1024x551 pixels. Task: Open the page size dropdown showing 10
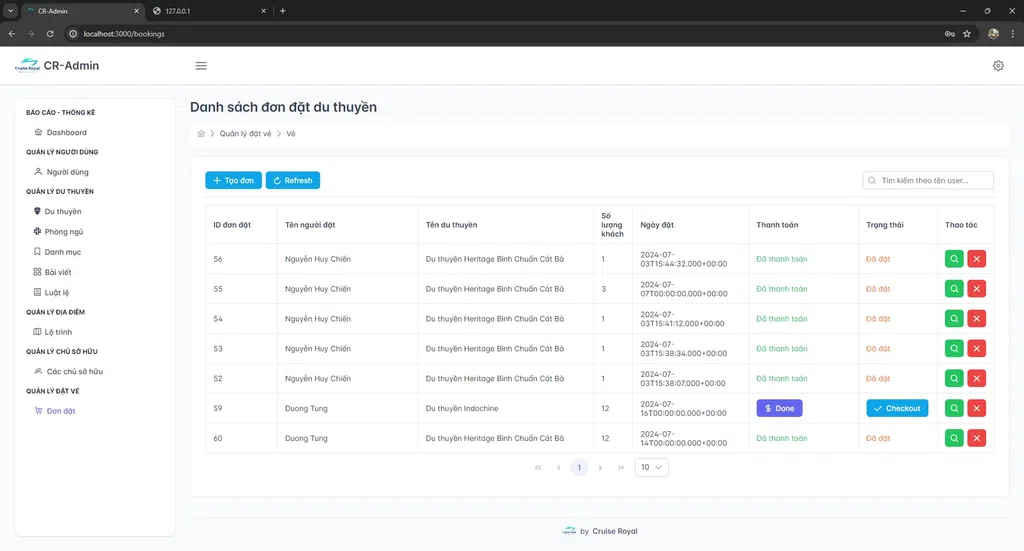[x=651, y=467]
